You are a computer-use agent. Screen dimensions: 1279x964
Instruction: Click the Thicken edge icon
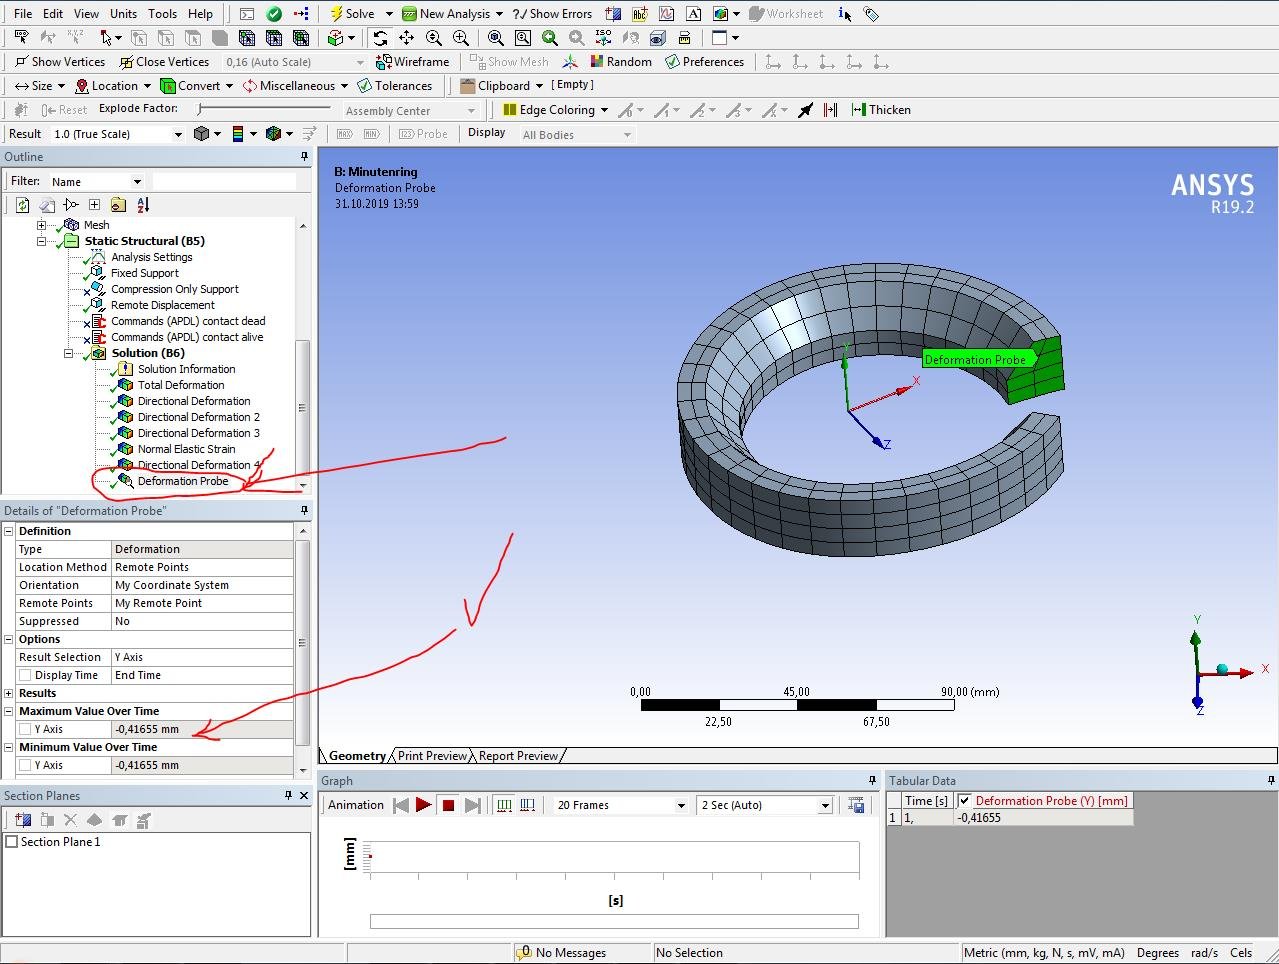881,110
